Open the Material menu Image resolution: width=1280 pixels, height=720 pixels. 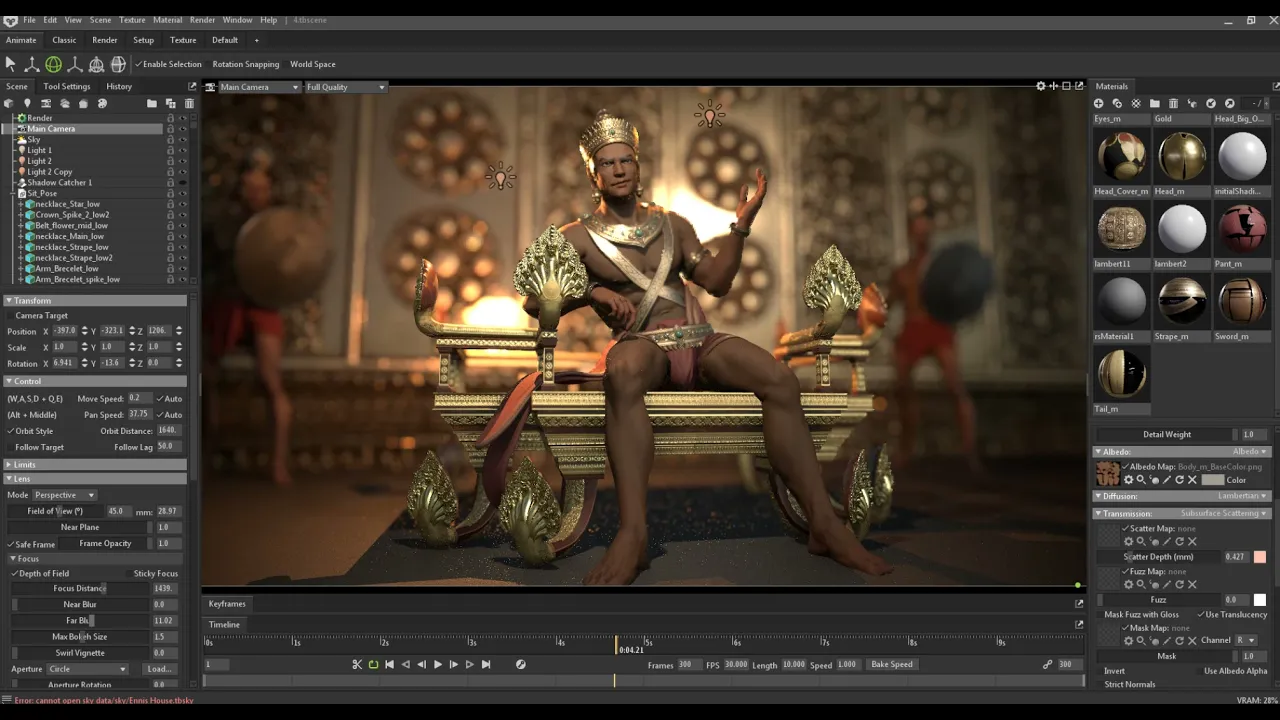pyautogui.click(x=167, y=20)
